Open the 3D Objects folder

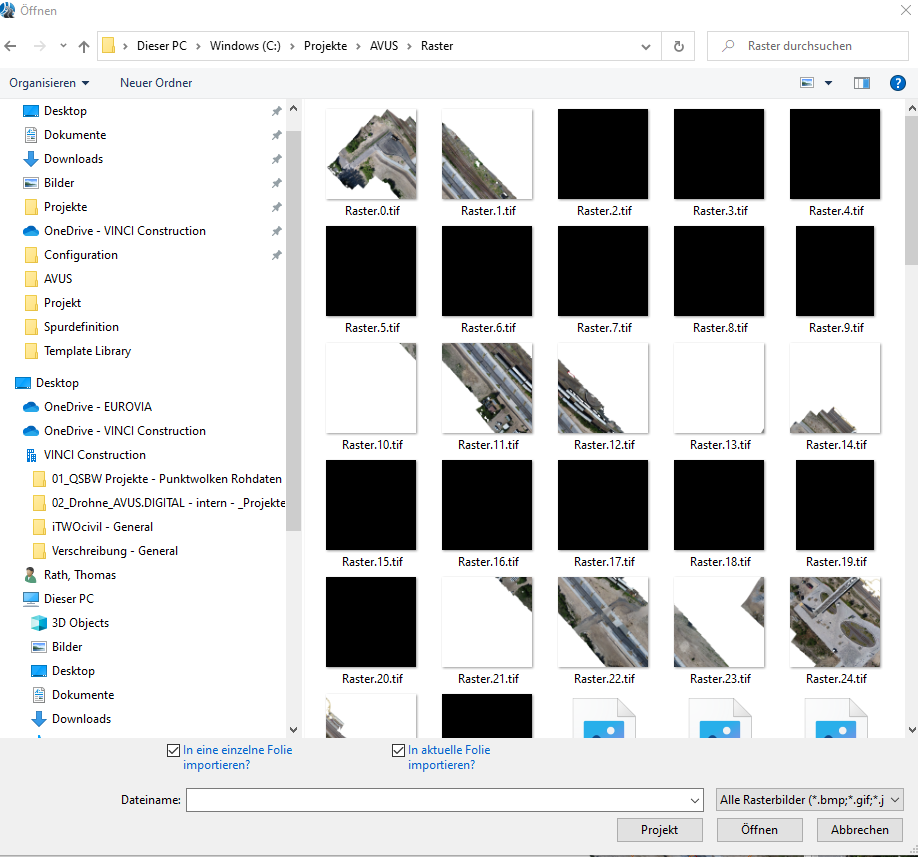click(x=80, y=623)
